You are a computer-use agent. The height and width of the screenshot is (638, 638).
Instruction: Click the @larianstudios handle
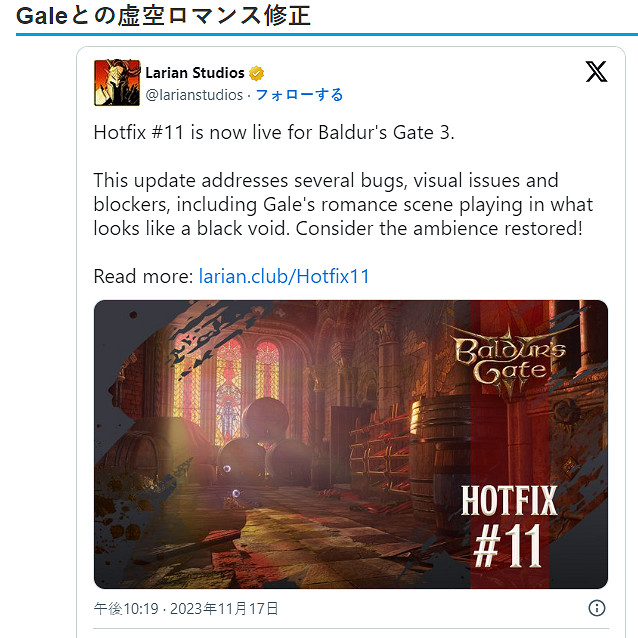tap(194, 95)
